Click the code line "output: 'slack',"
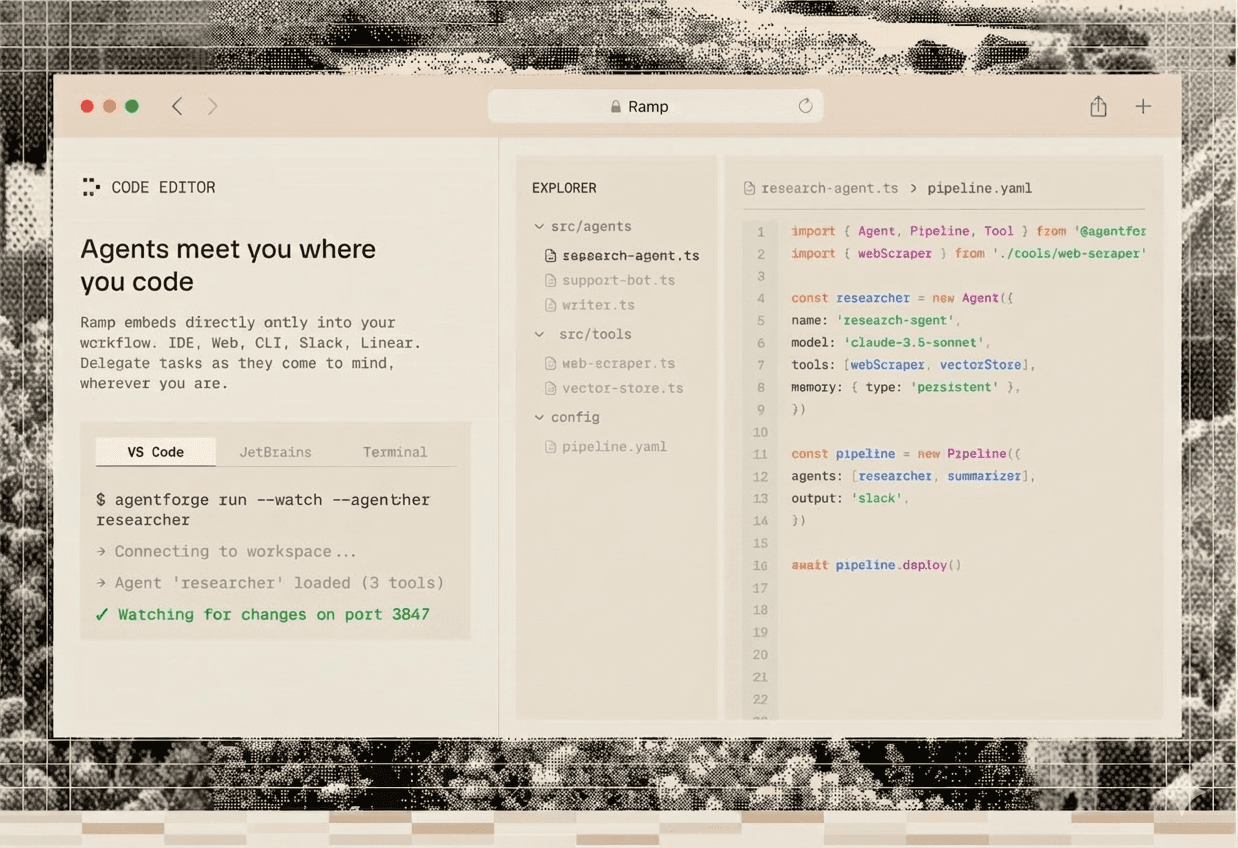 (x=850, y=498)
